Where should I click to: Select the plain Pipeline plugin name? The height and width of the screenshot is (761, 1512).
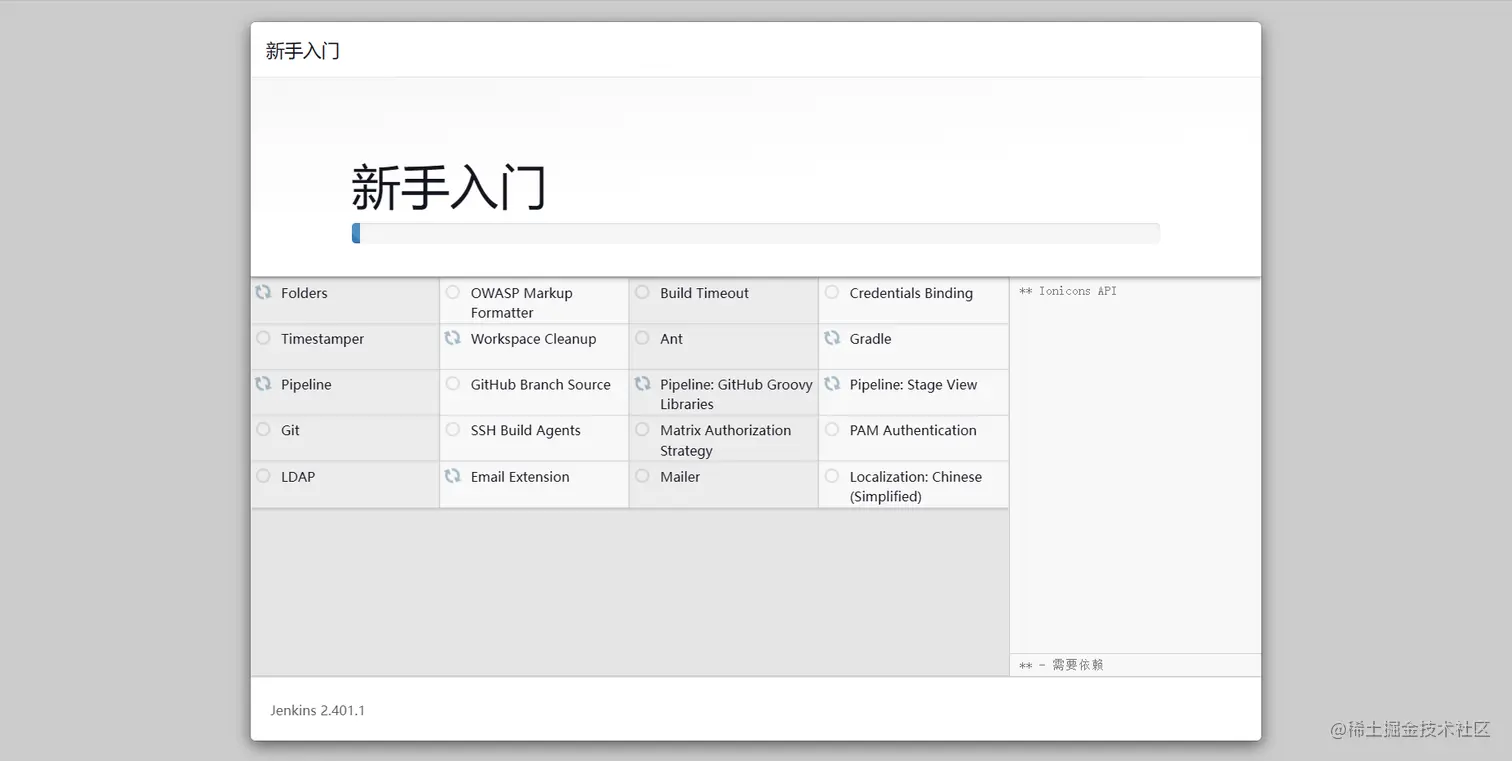point(306,384)
